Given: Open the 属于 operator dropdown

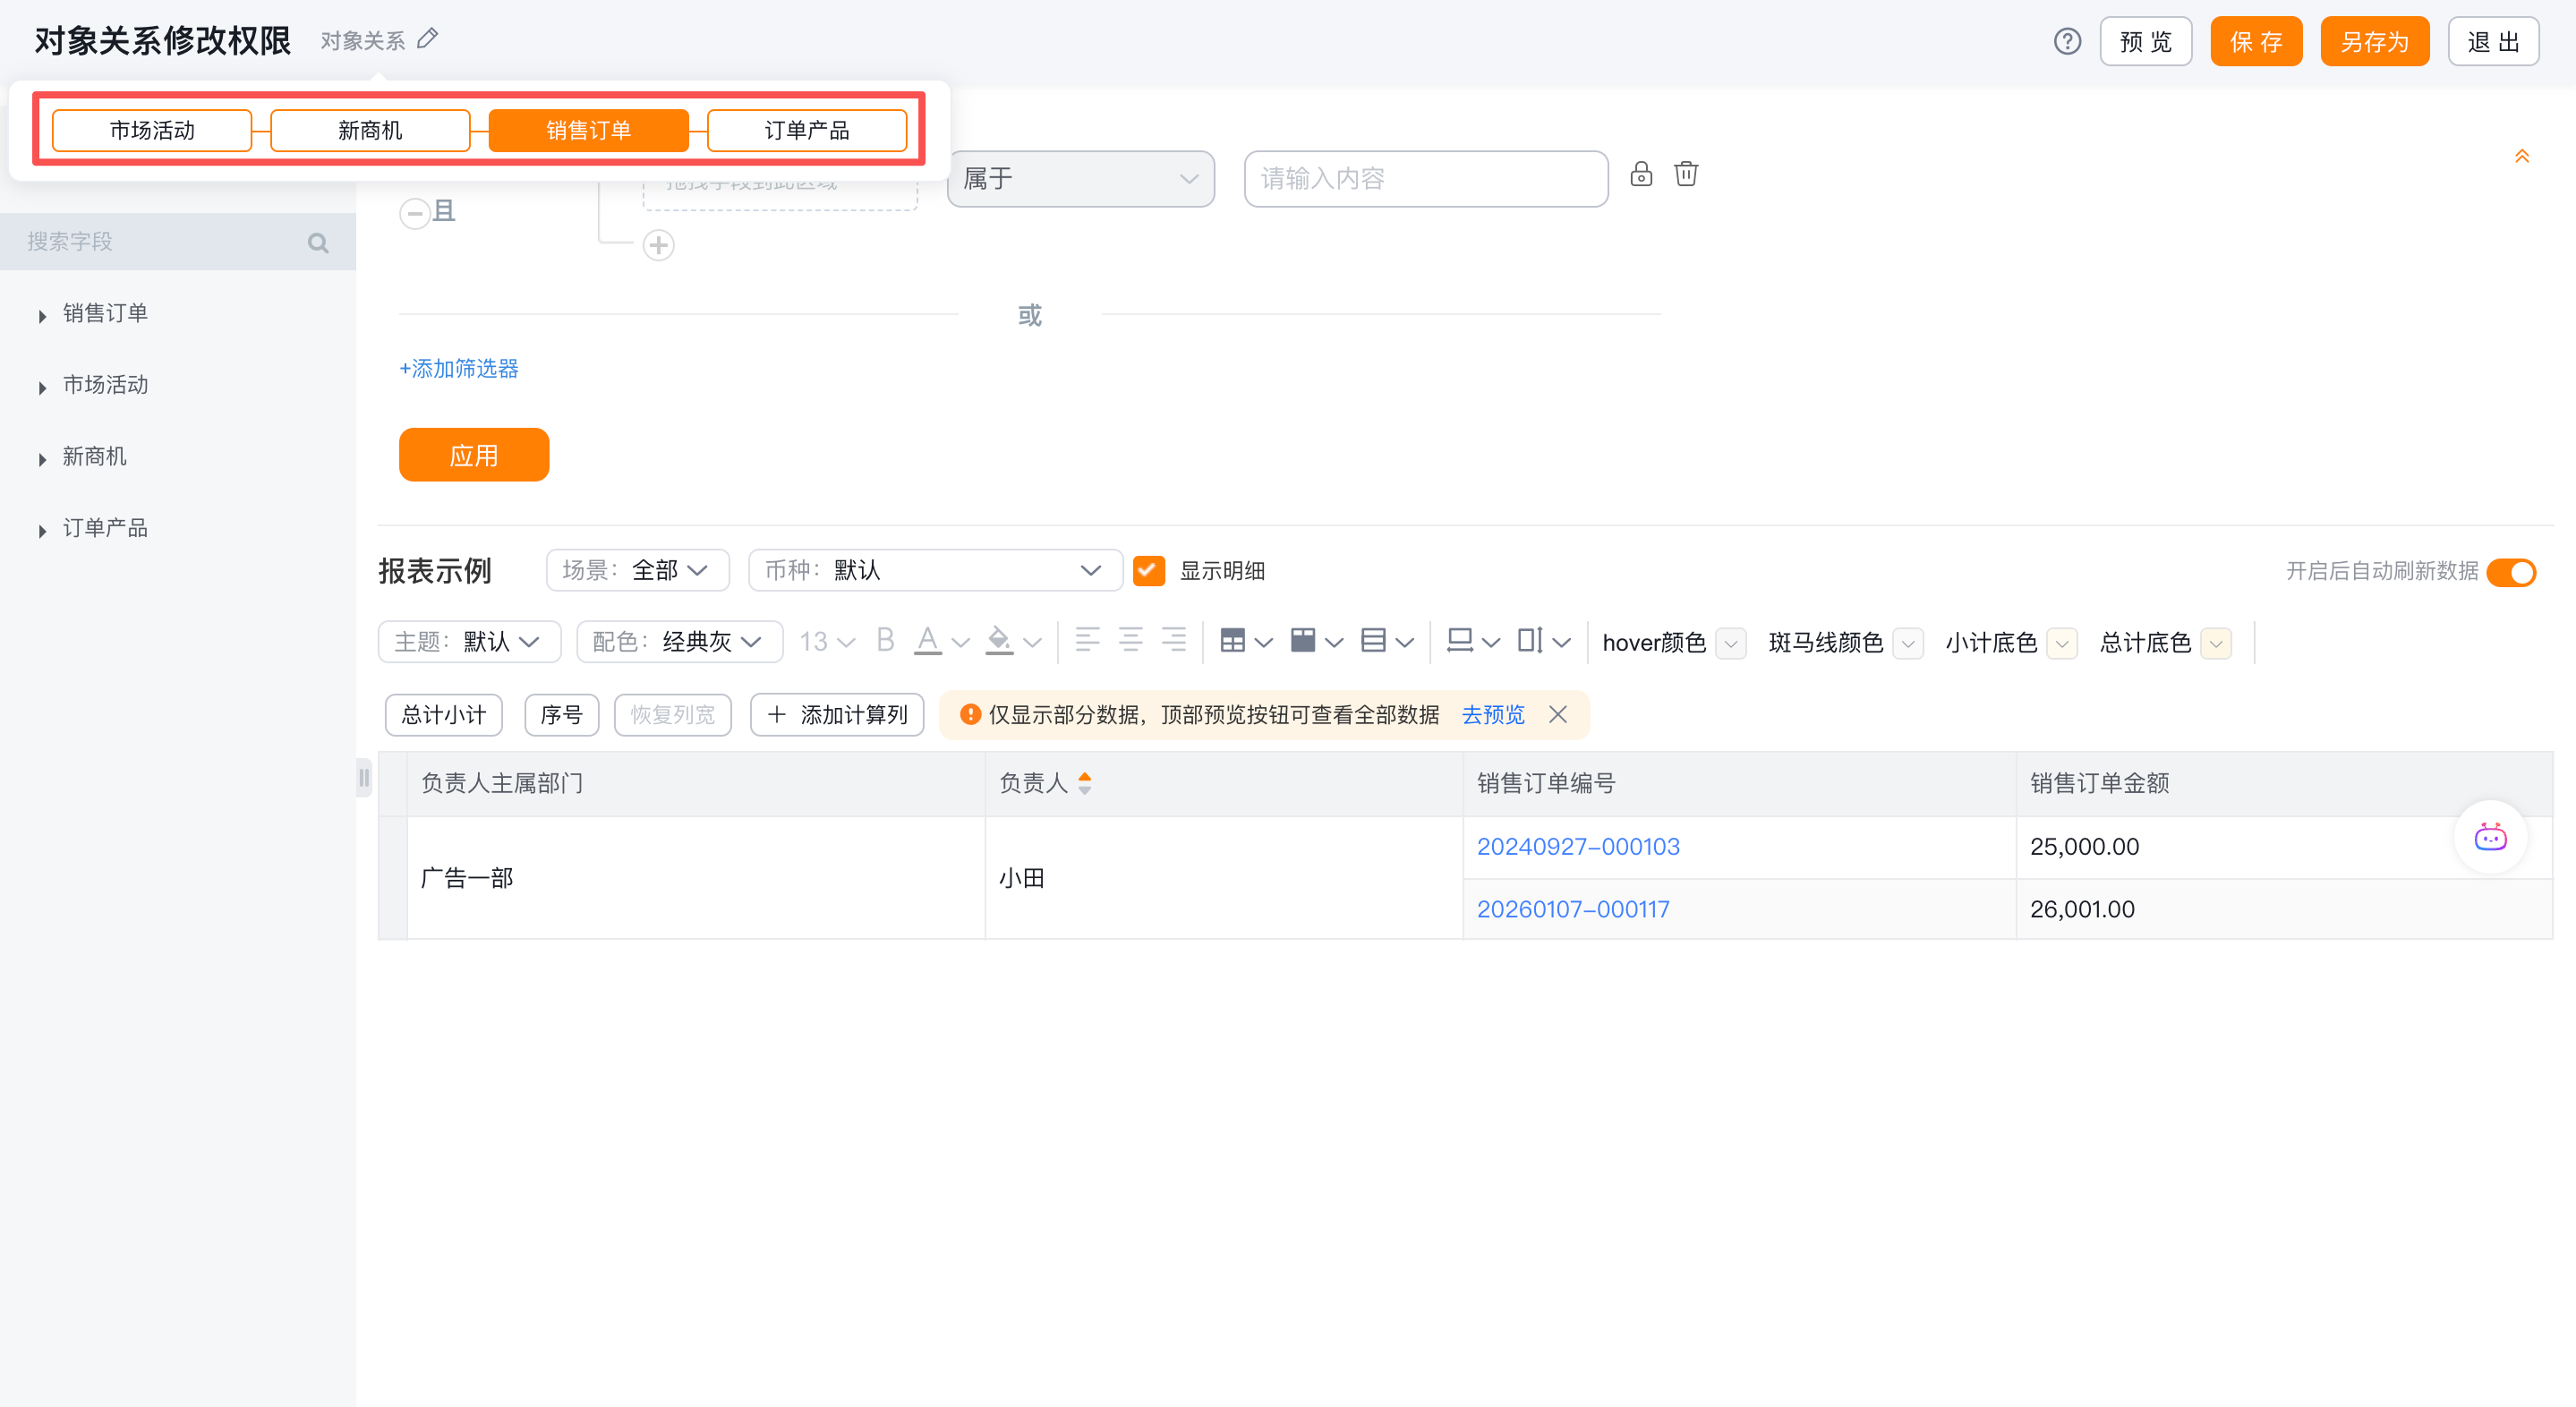Looking at the screenshot, I should pos(1081,179).
